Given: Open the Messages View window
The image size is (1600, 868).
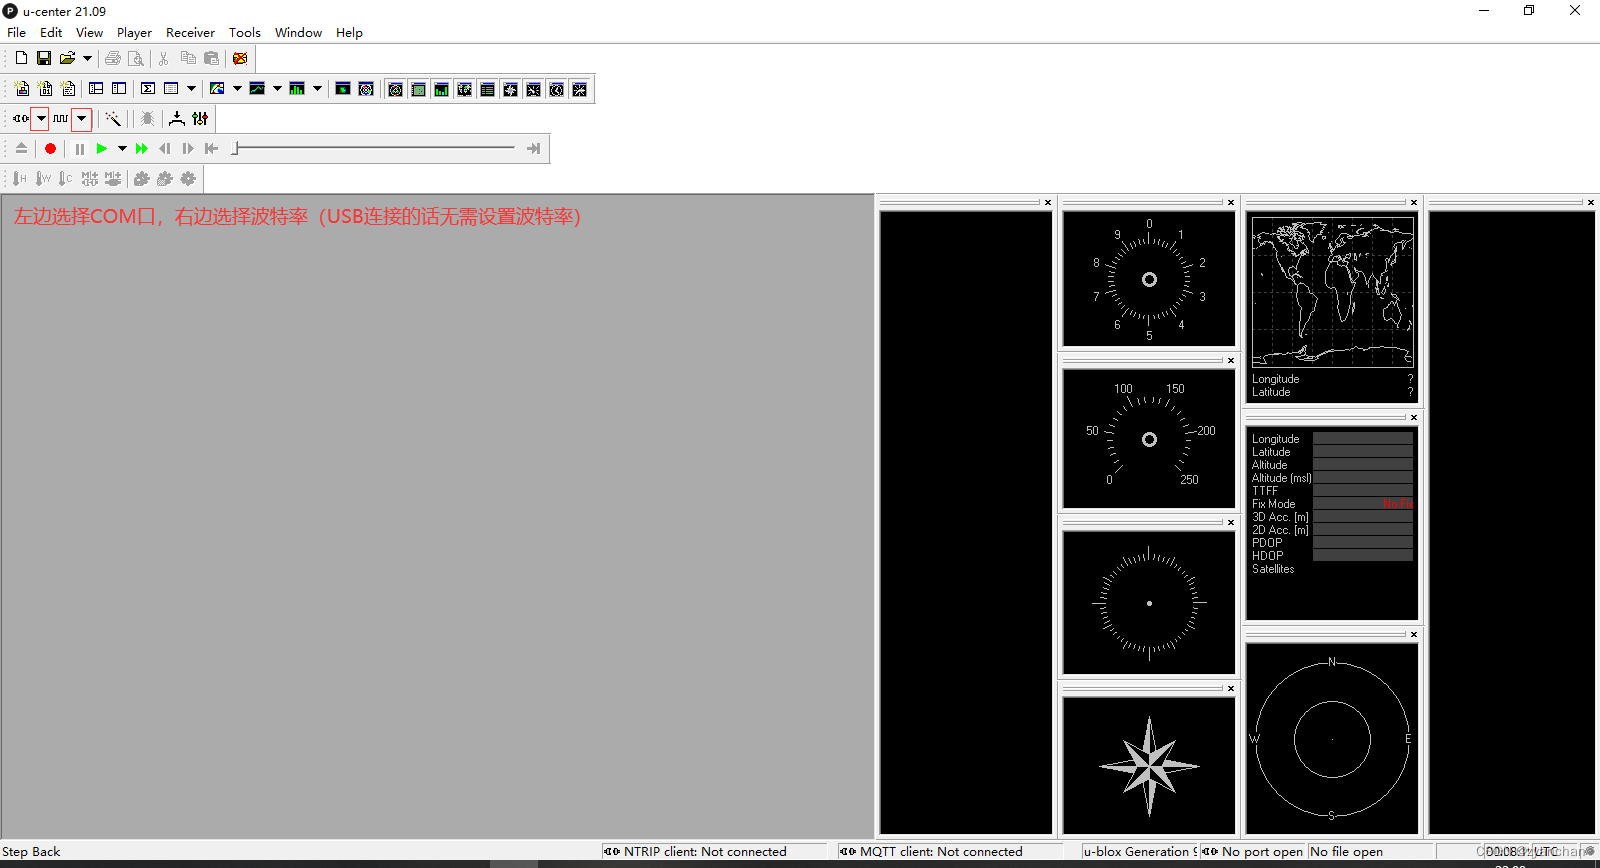Looking at the screenshot, I should pos(96,89).
